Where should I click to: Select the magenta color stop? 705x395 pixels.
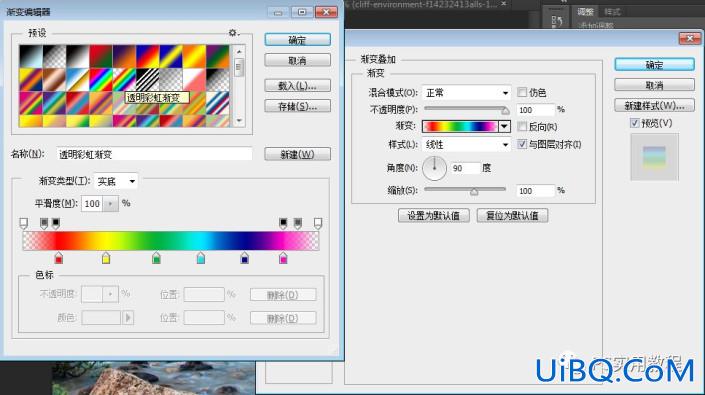(283, 258)
